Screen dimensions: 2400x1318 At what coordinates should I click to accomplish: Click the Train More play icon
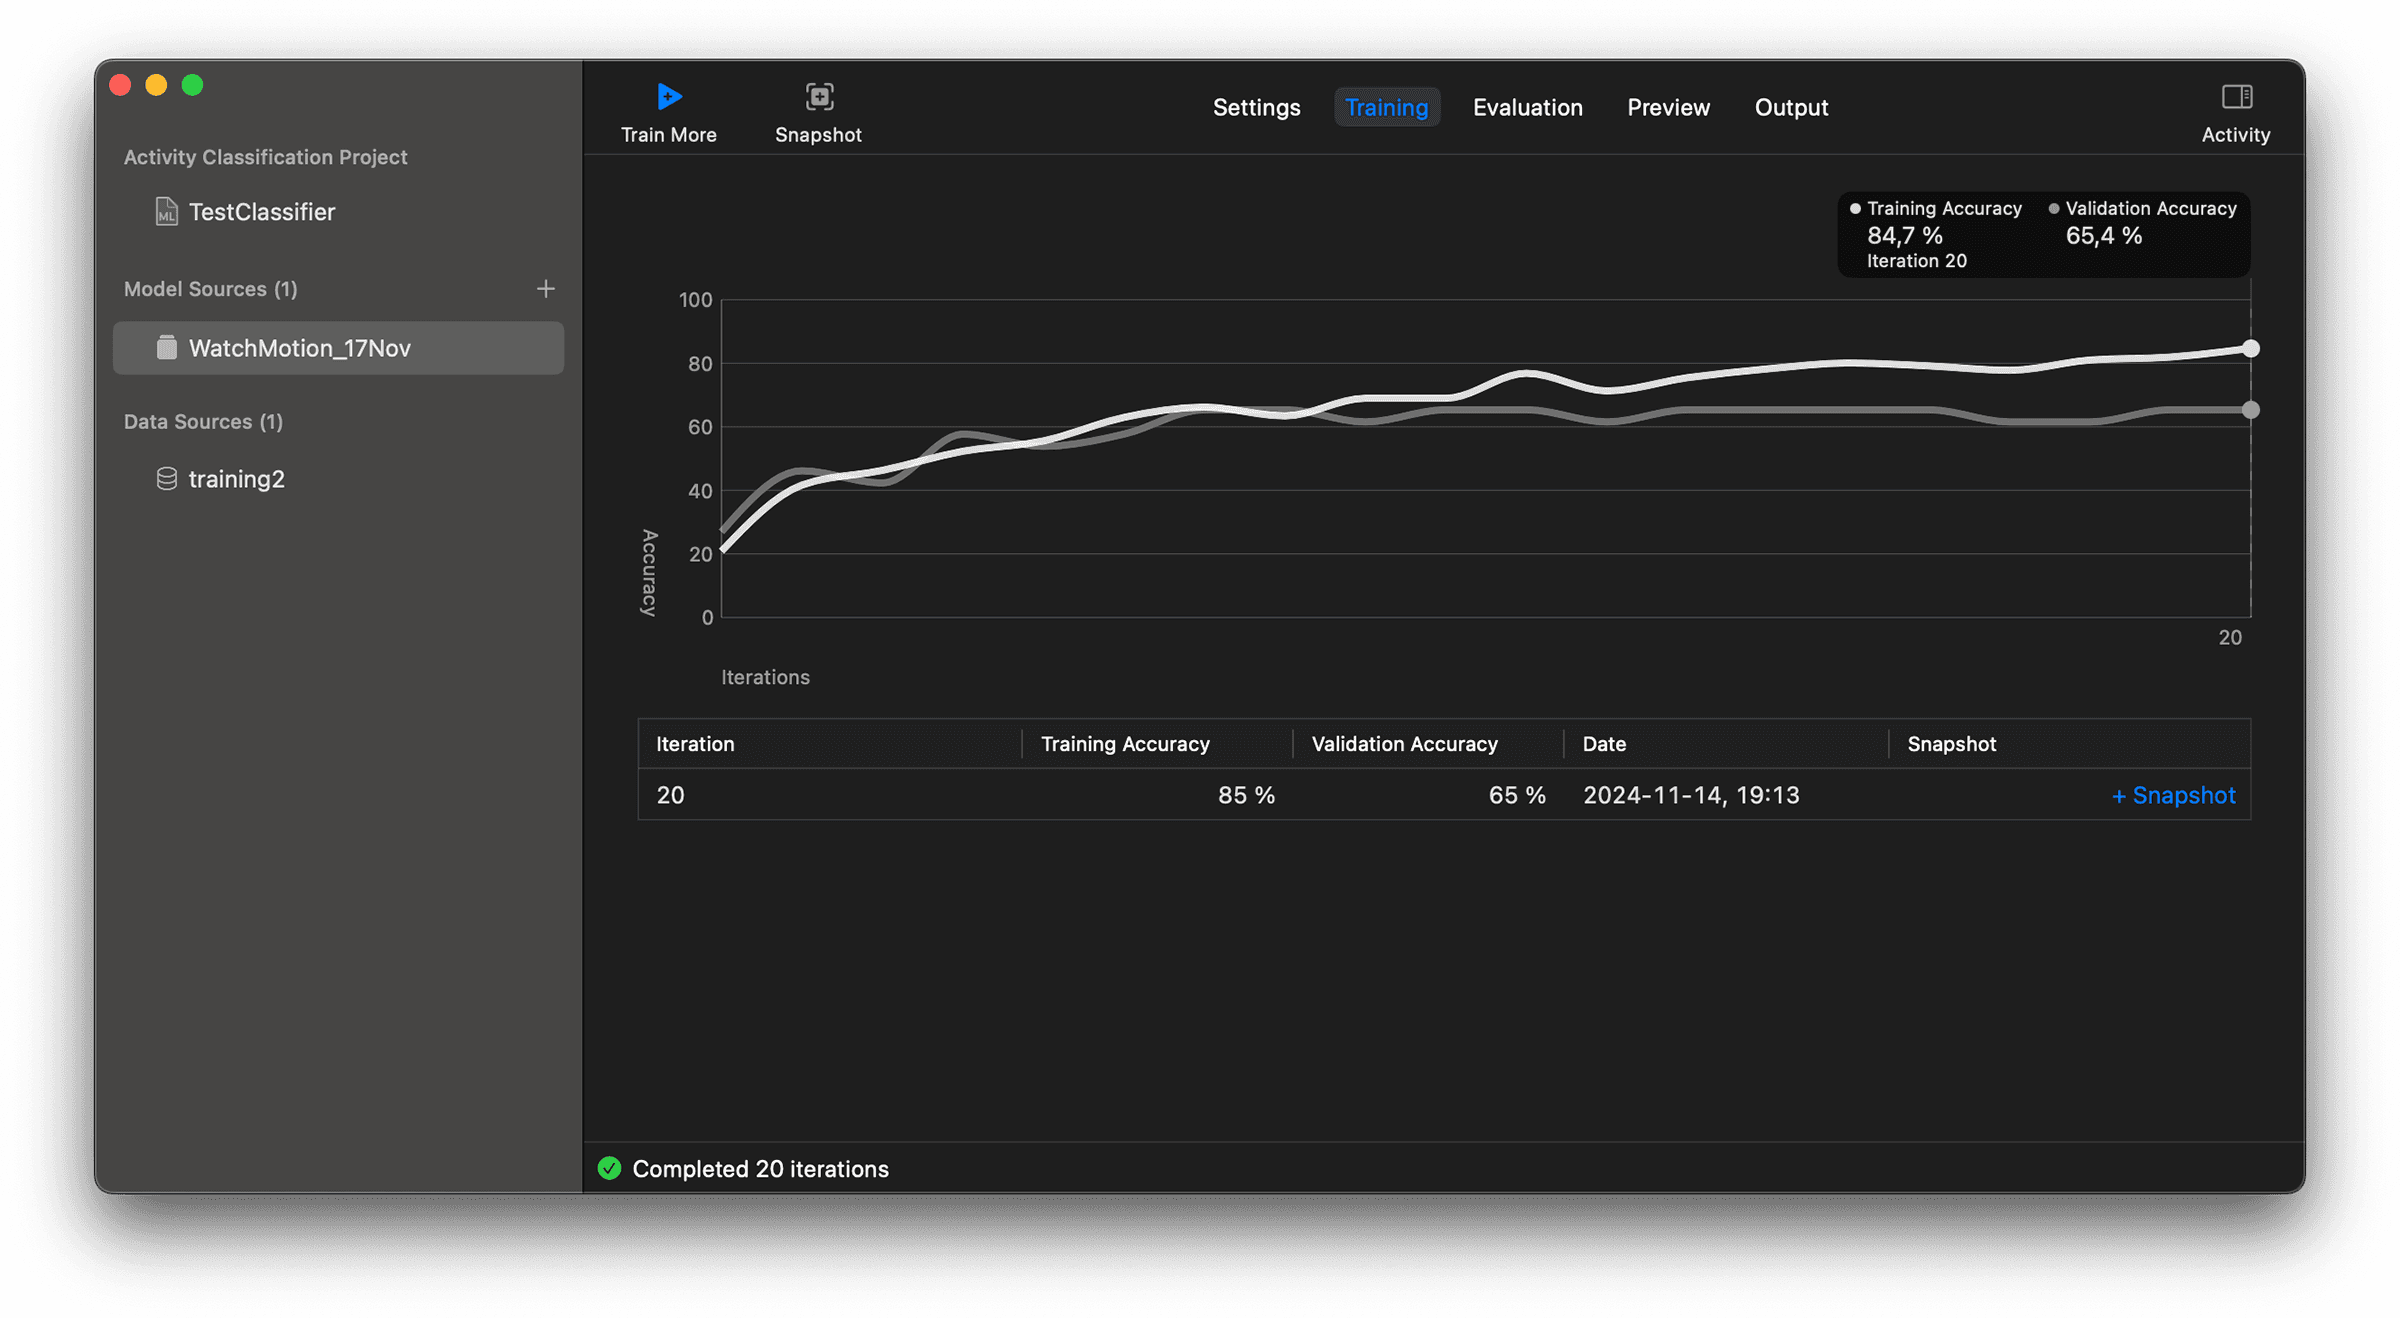point(668,97)
